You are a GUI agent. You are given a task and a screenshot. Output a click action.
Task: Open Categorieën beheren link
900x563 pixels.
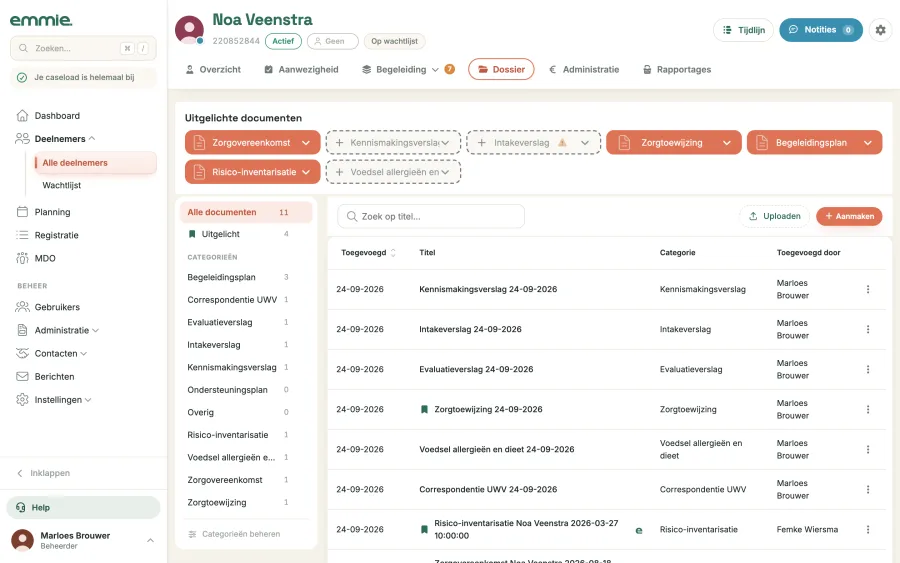pyautogui.click(x=234, y=534)
